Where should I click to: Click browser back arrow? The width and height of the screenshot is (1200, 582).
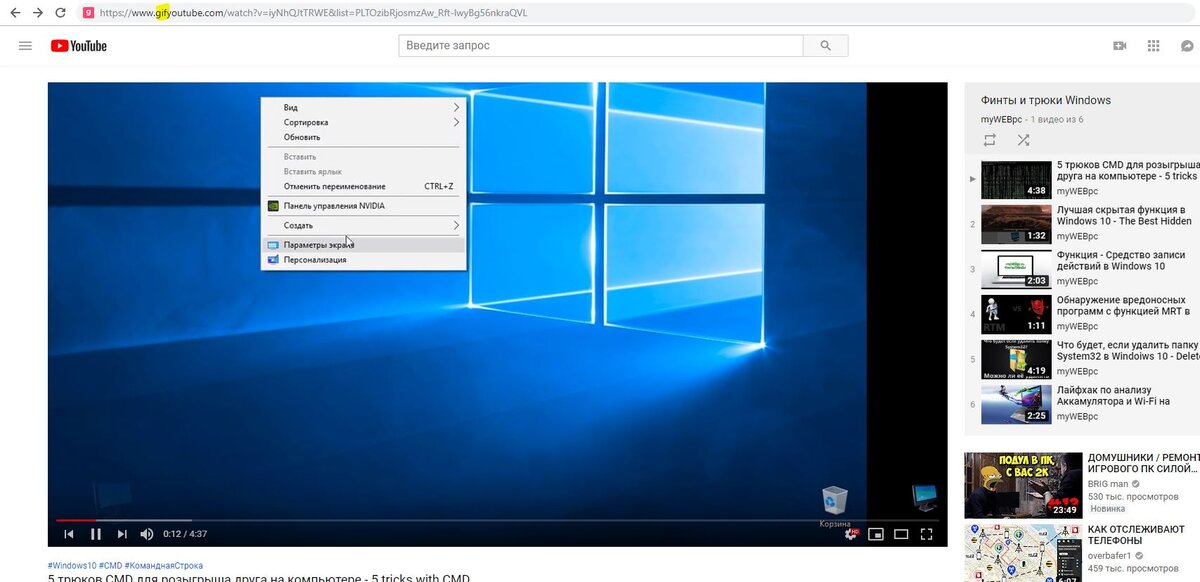pos(13,13)
